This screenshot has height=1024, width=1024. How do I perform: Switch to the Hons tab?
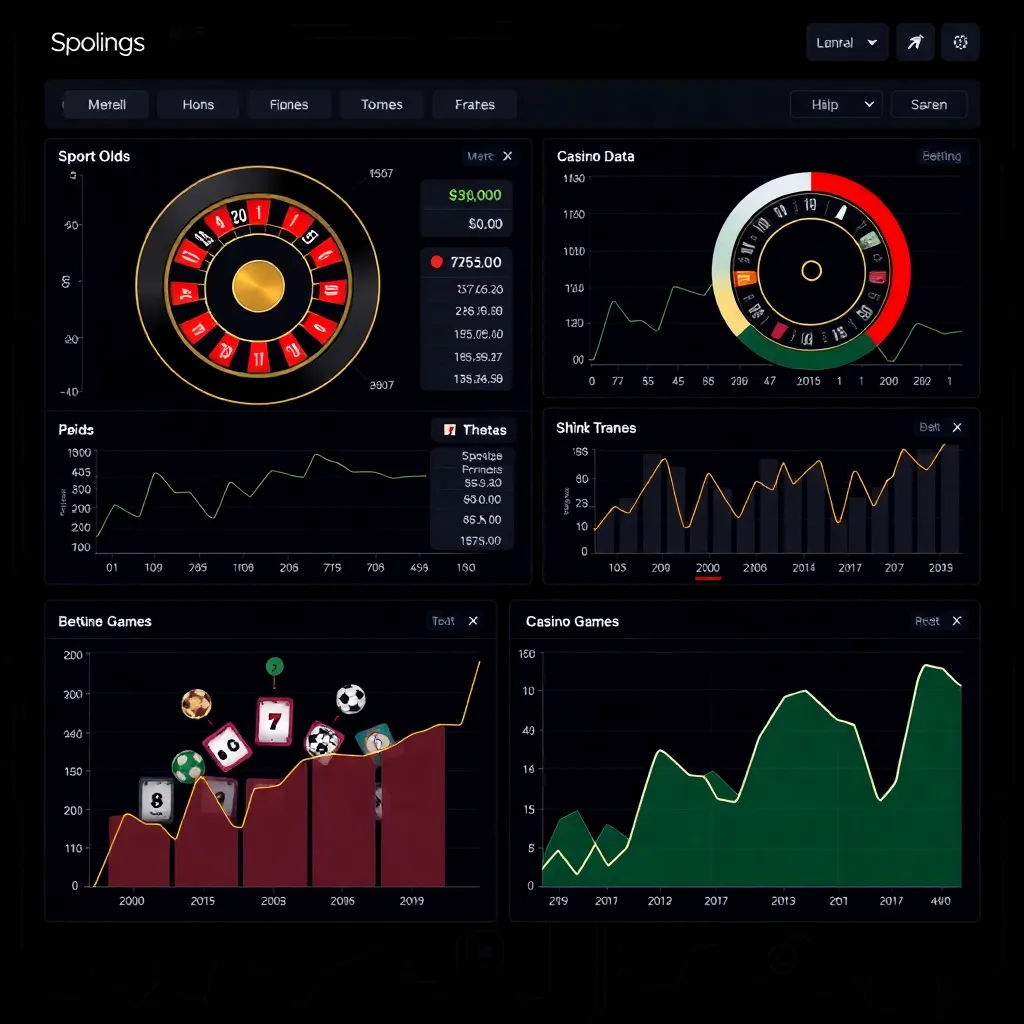(198, 104)
